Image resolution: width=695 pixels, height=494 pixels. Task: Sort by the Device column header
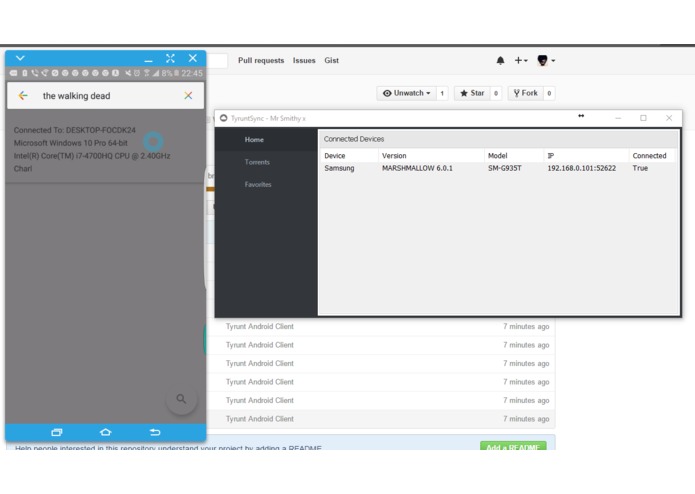(349, 156)
